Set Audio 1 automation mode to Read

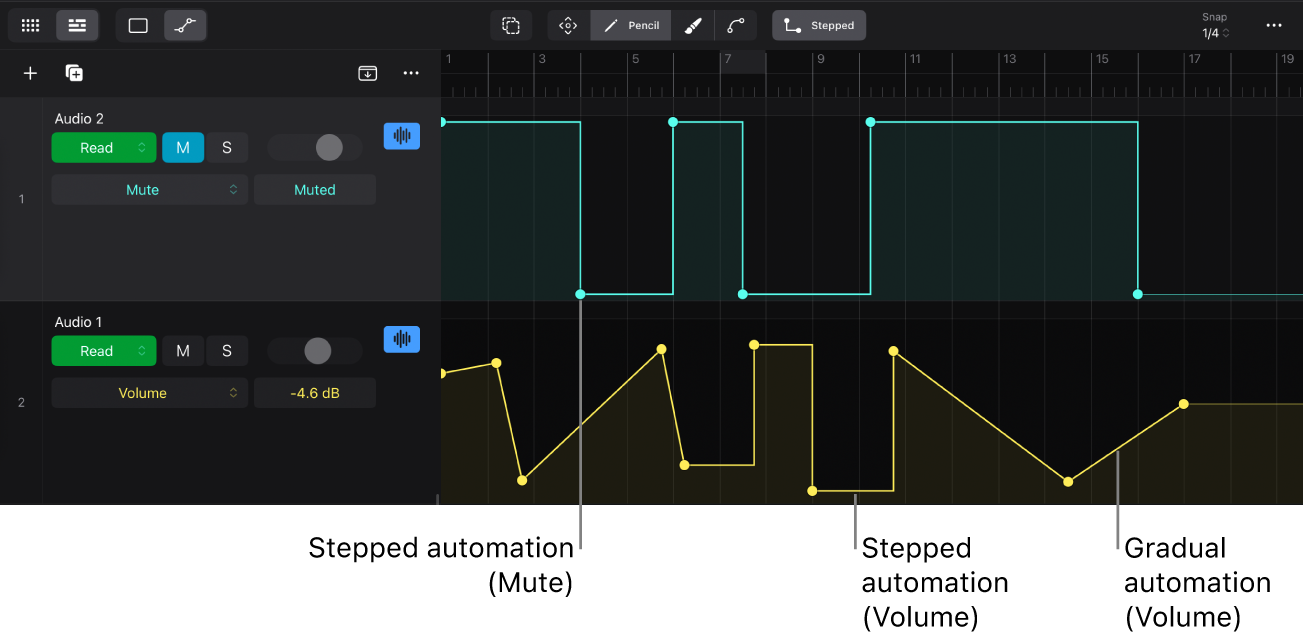coord(104,350)
